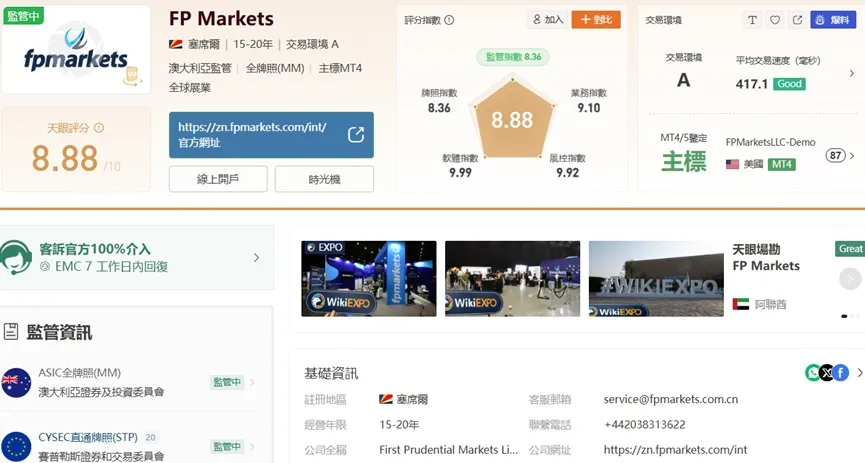This screenshot has height=463, width=865.
Task: Expand the CYSEC row chevron
Action: pos(252,446)
